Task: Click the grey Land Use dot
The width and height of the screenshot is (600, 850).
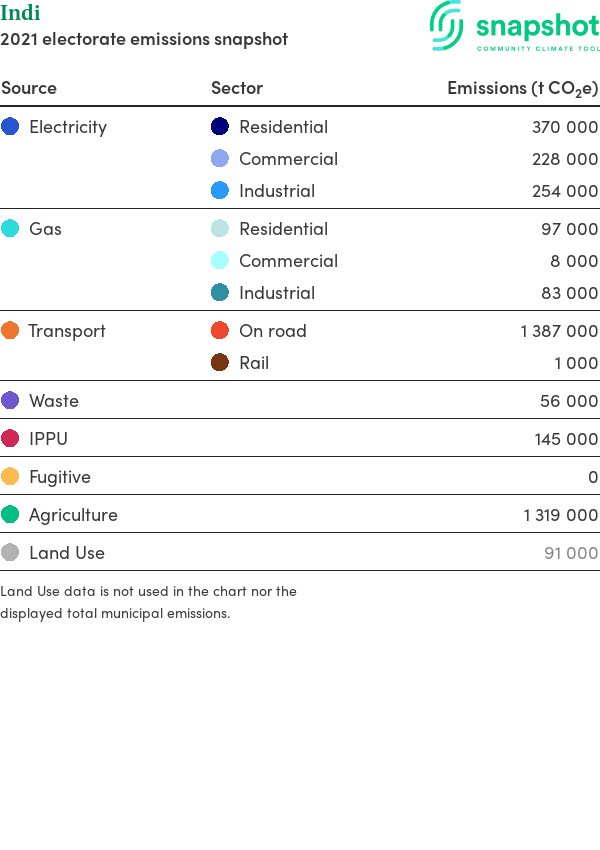Action: 10,552
